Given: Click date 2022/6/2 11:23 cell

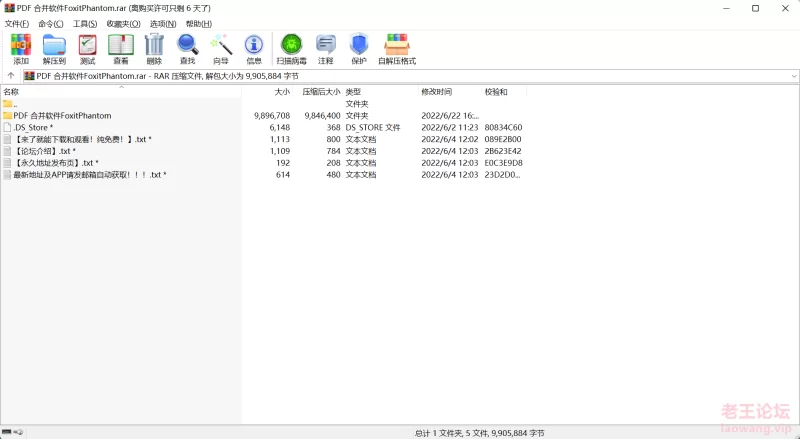Looking at the screenshot, I should tap(449, 127).
